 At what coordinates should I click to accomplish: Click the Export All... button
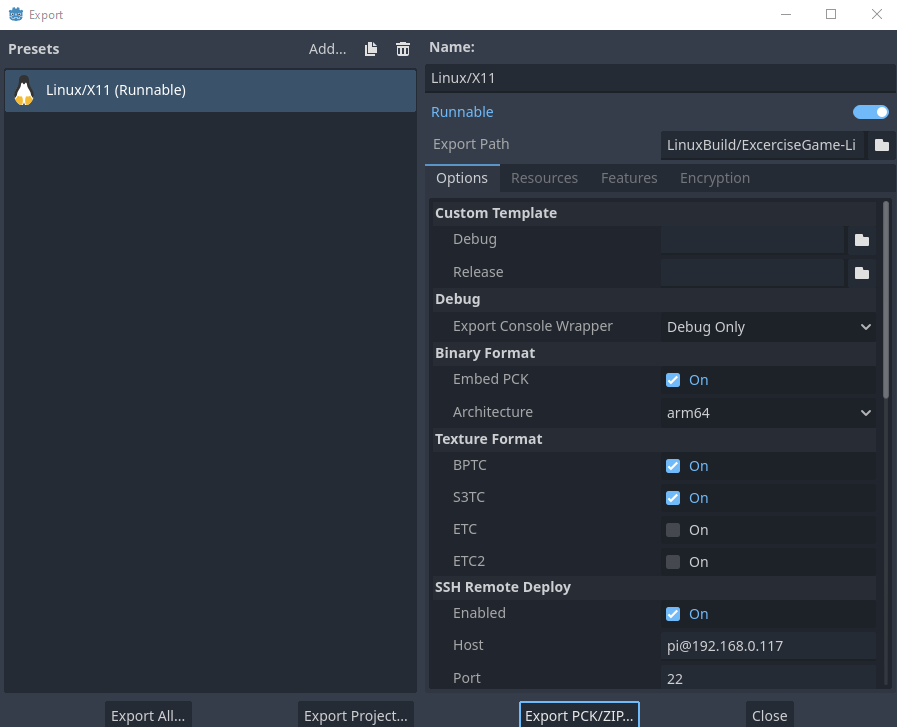(148, 715)
